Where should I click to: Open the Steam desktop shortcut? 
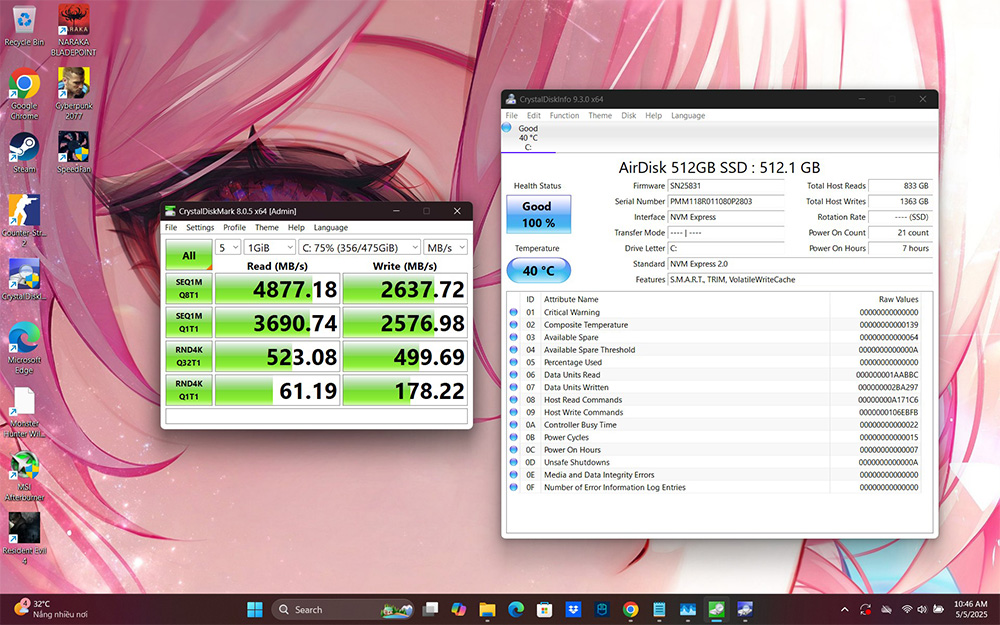[x=24, y=153]
